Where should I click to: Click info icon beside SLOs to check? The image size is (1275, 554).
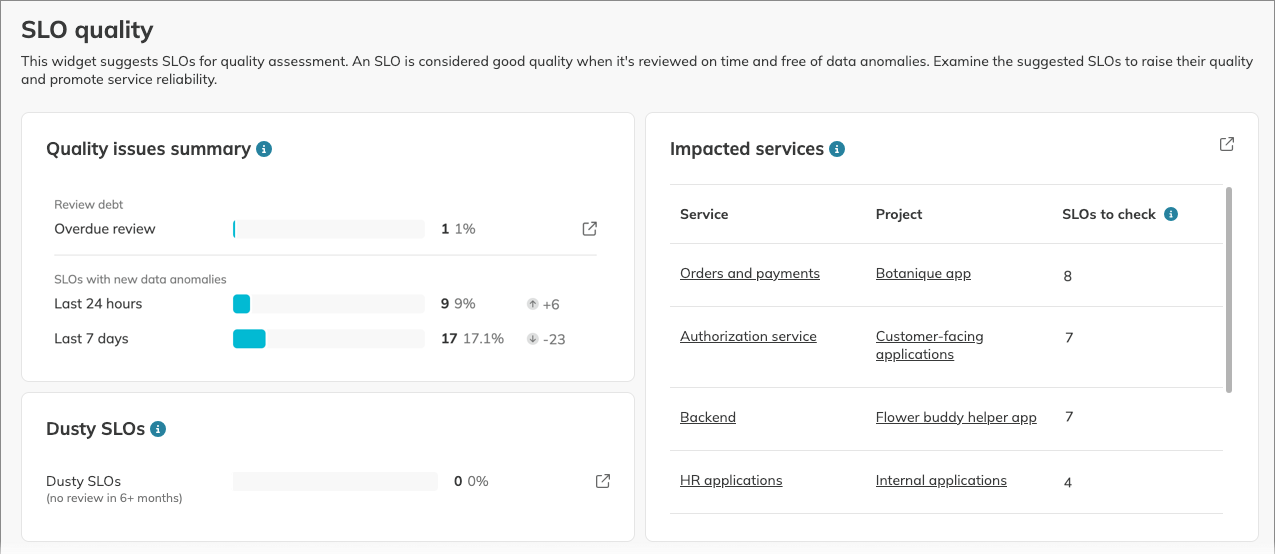click(x=1171, y=214)
